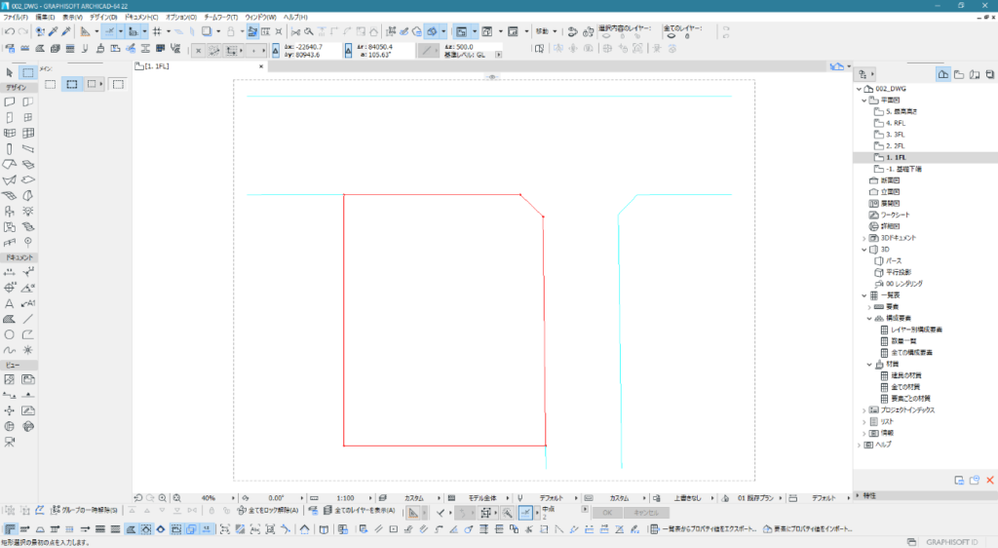Open the 0.00° orientation dropdown arrow

coord(301,498)
